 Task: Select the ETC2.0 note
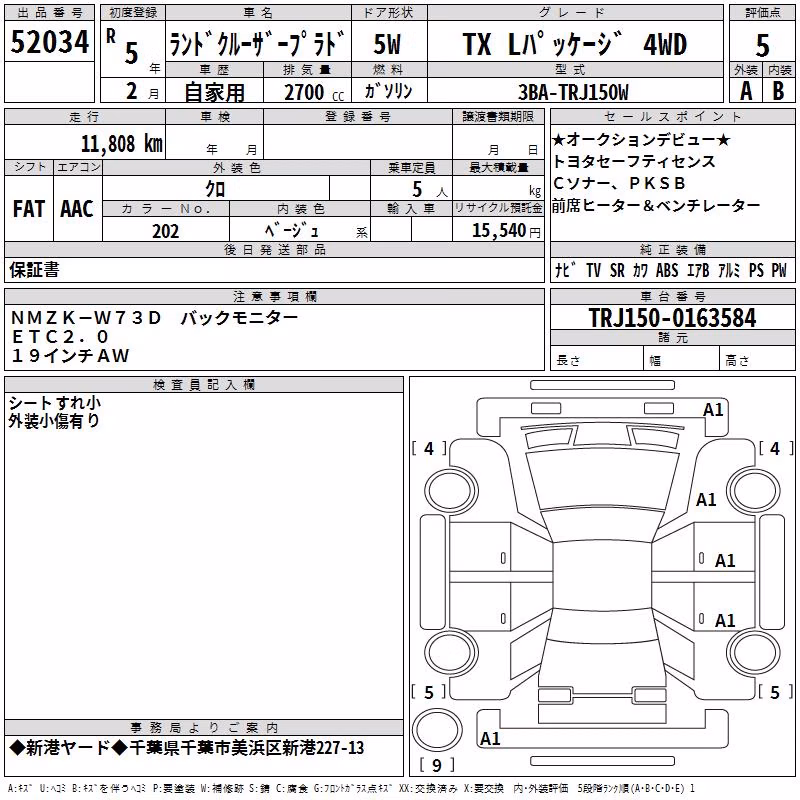[60, 337]
